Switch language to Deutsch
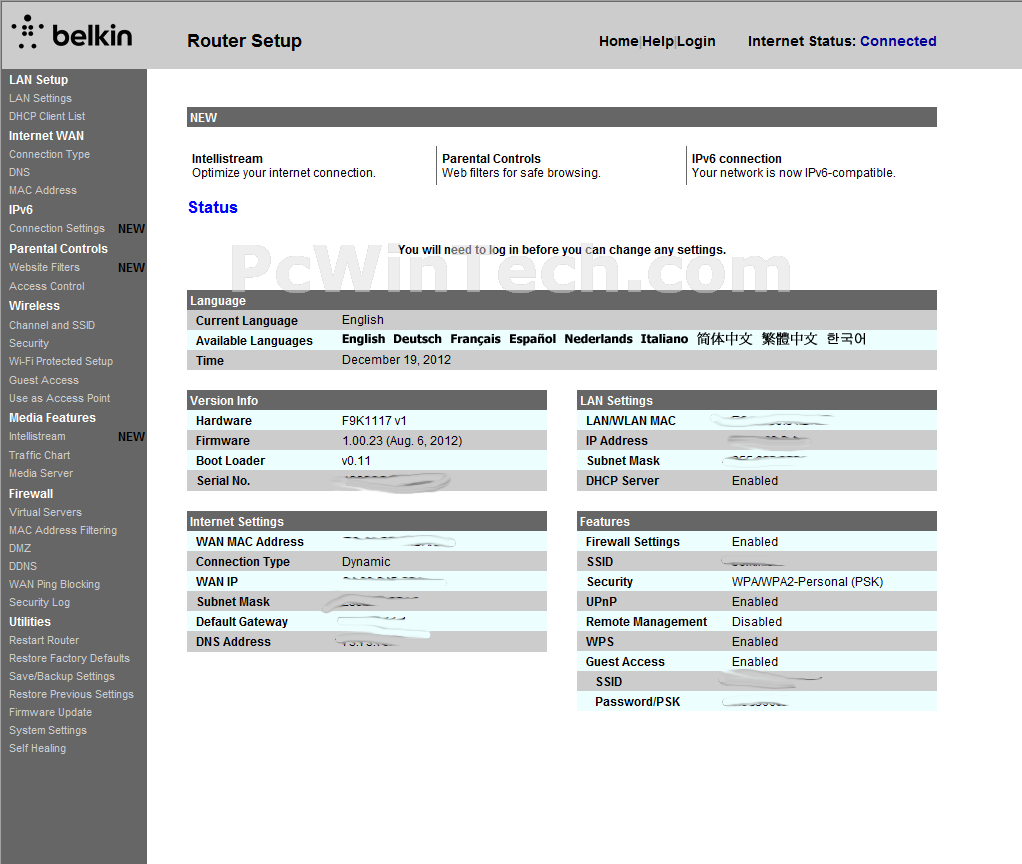 pos(417,339)
